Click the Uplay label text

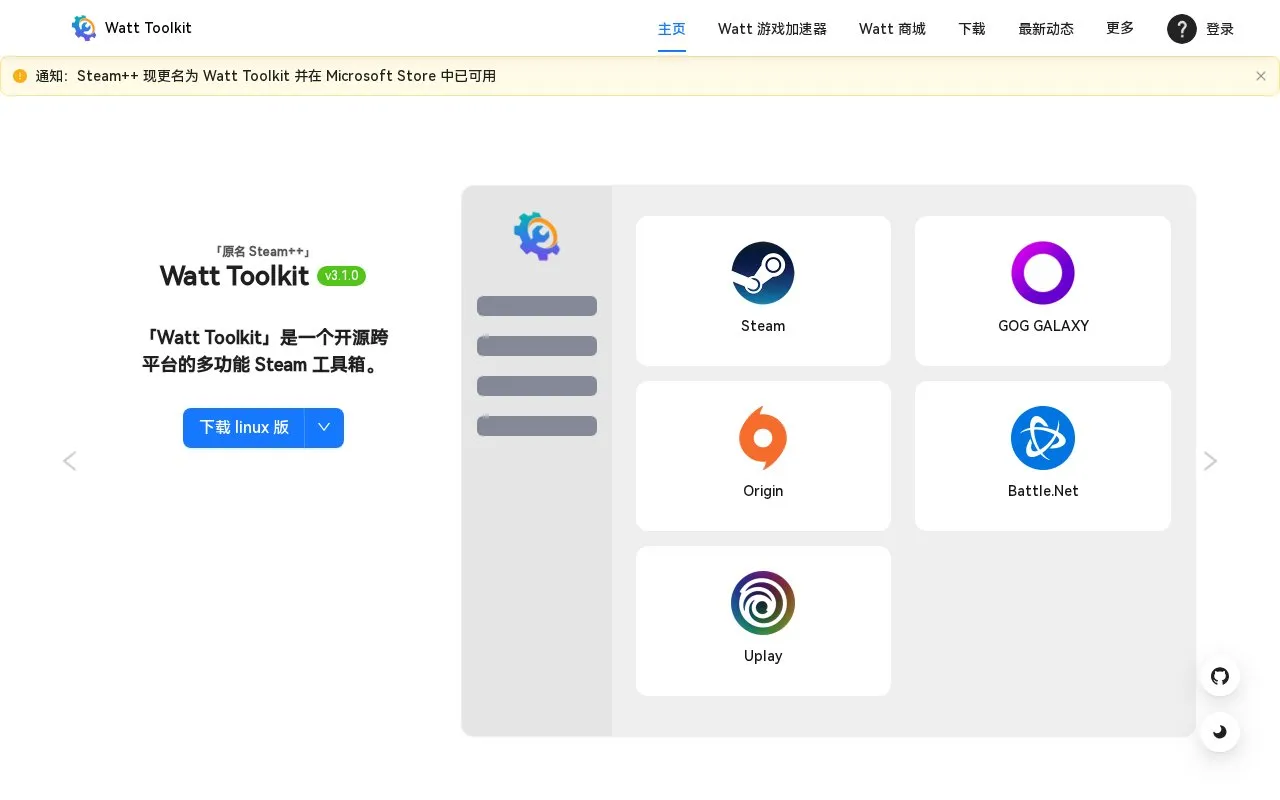coord(763,656)
